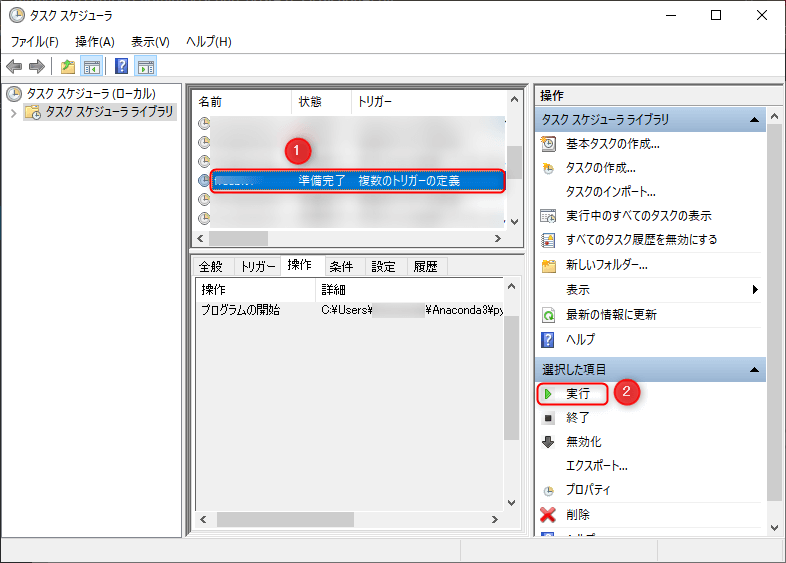Click タスクのインポート... action
This screenshot has height=563, width=786.
click(611, 192)
